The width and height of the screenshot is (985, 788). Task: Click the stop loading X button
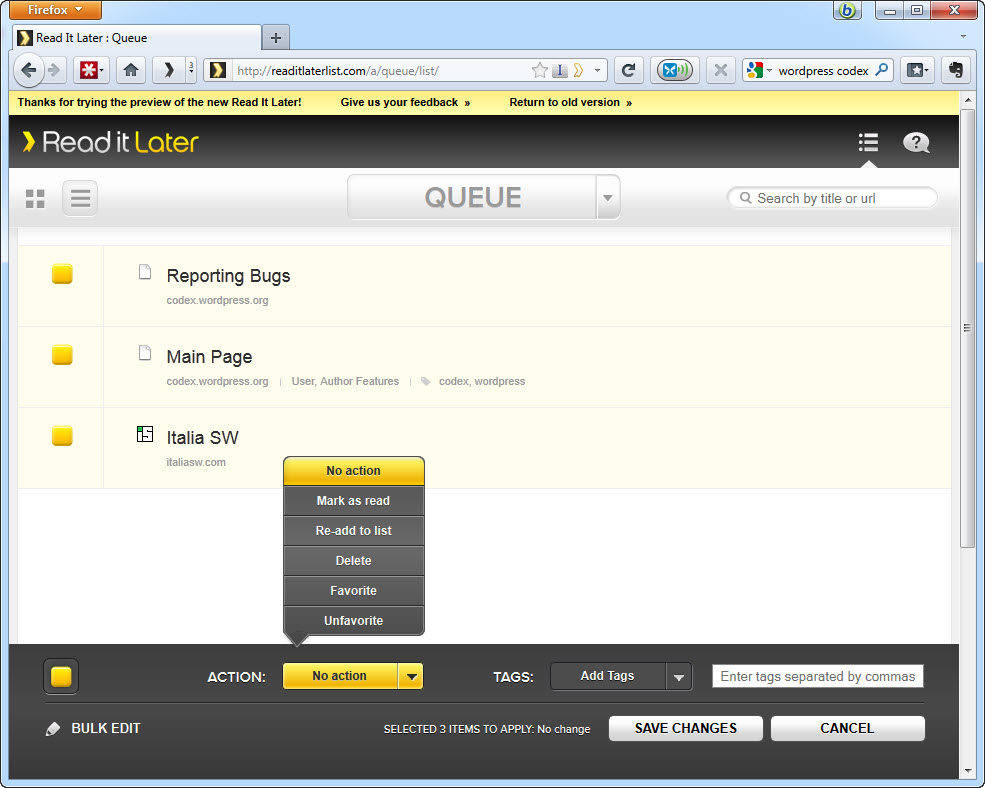[721, 70]
